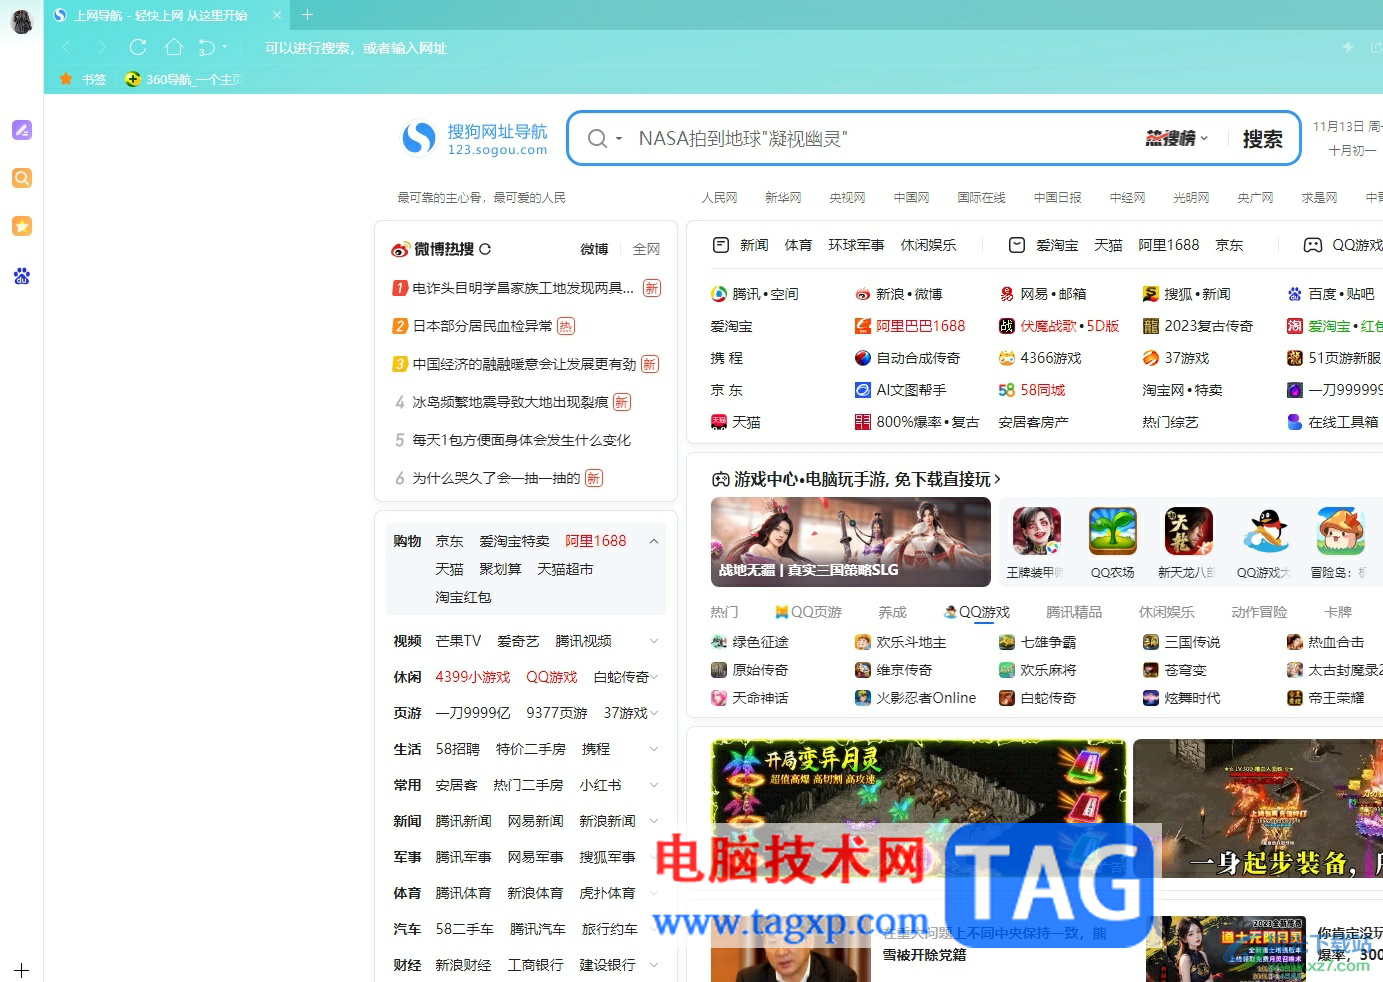
Task: Open 新华网 top link
Action: pos(783,198)
